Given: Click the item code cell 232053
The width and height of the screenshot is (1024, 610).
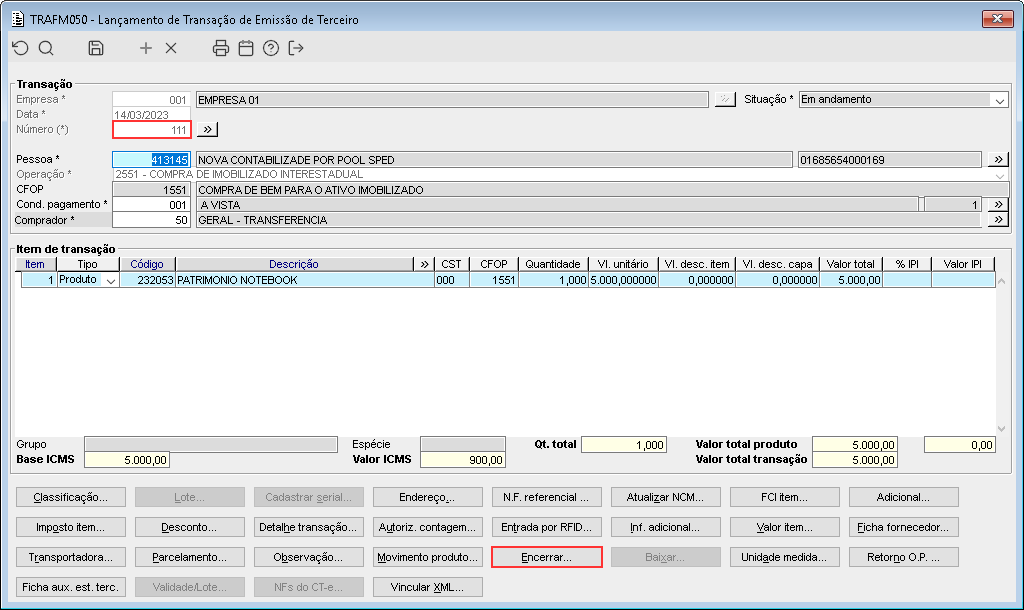Looking at the screenshot, I should tap(147, 280).
